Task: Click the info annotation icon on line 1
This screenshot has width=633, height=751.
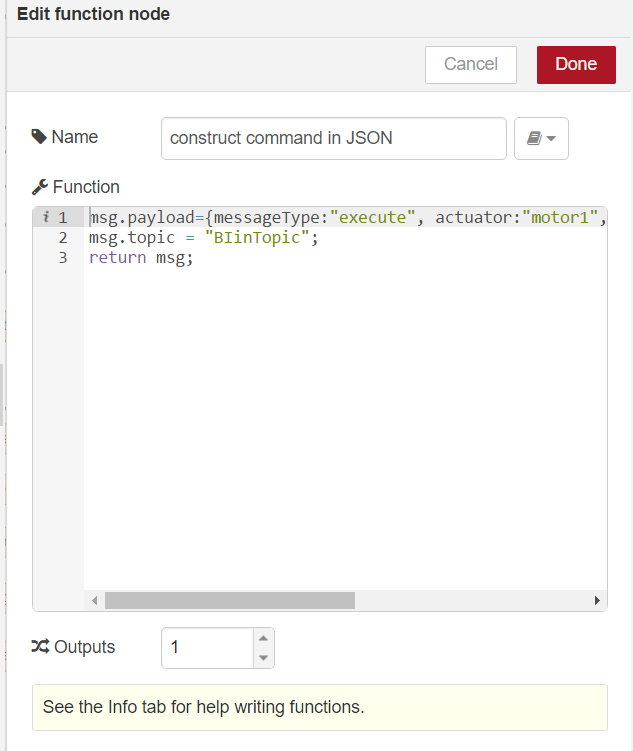Action: pyautogui.click(x=46, y=217)
